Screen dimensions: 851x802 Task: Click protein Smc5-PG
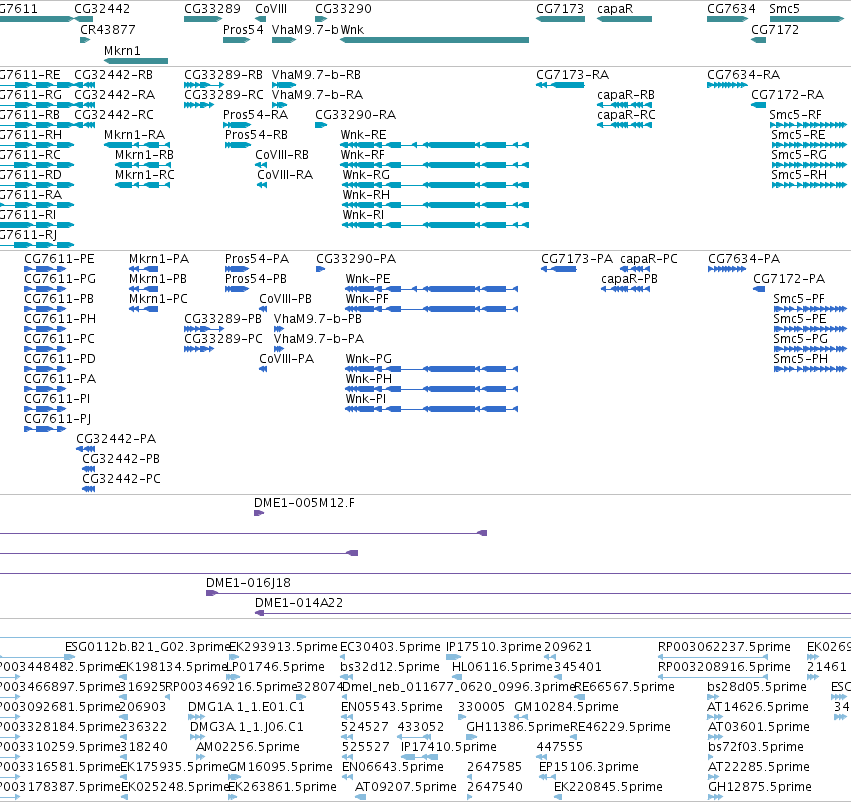pos(801,339)
